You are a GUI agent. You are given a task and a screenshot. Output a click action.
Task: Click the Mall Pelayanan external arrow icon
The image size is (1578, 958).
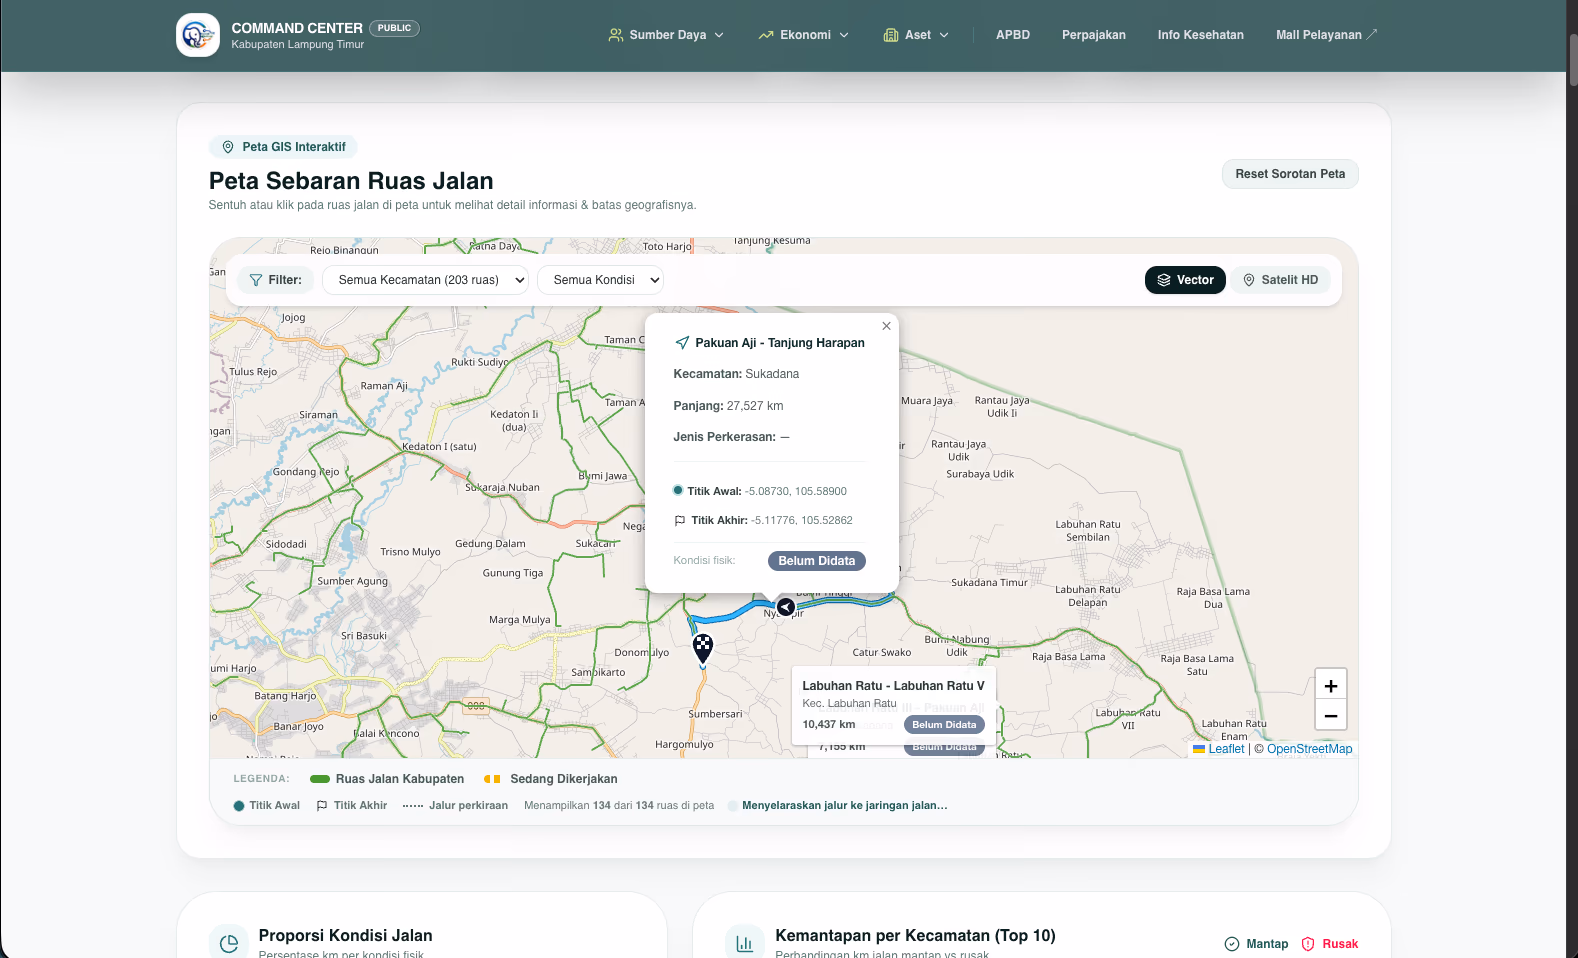point(1372,34)
